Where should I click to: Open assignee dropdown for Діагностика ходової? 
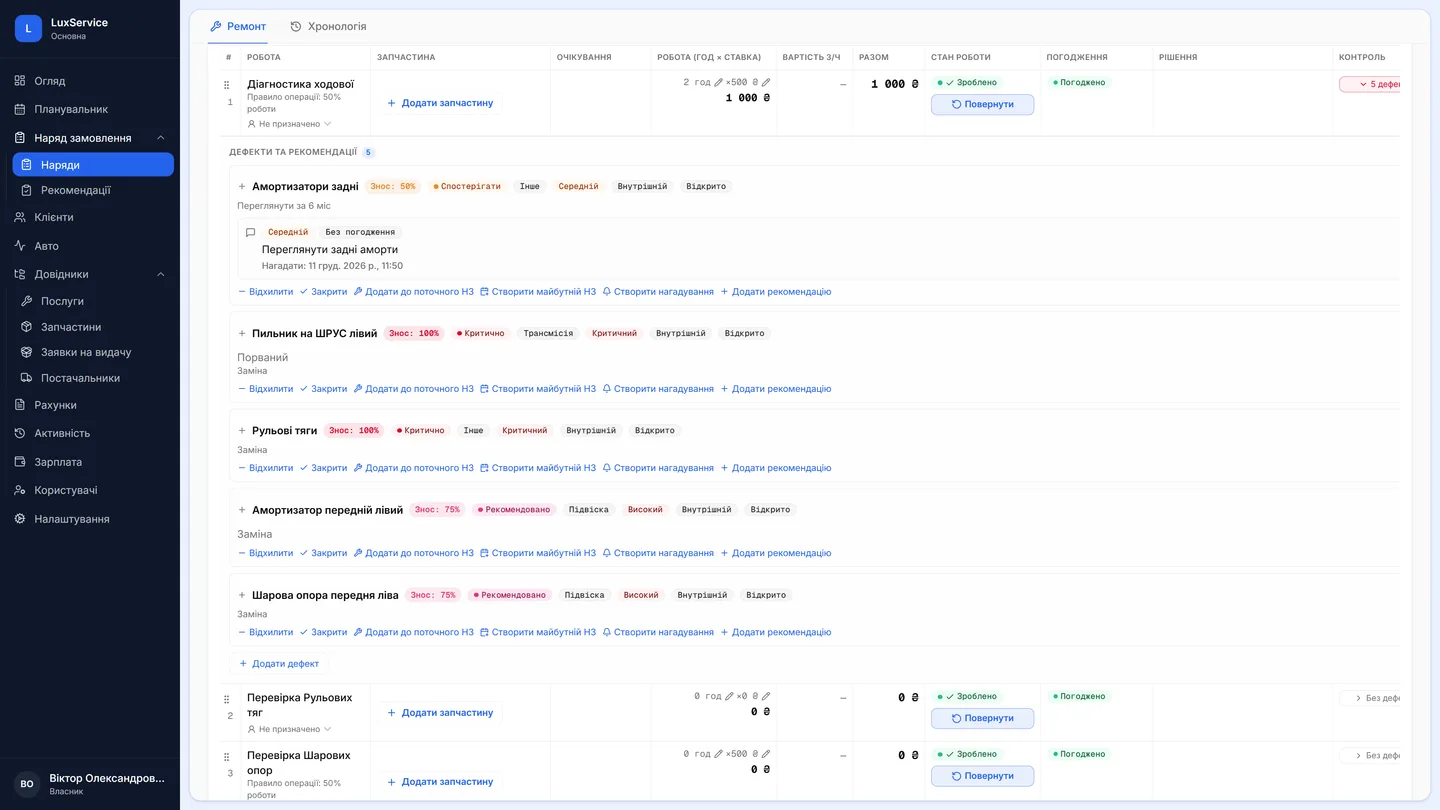point(289,124)
